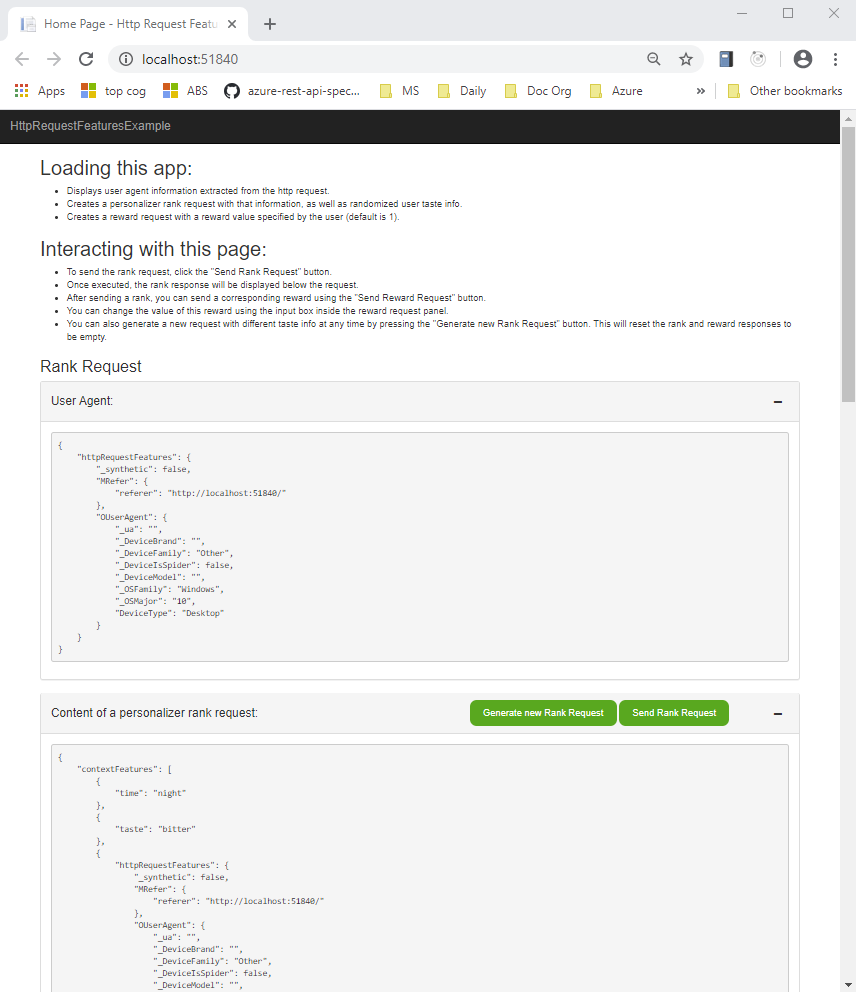This screenshot has width=856, height=992.
Task: Bookmark the page with the star icon
Action: 686,59
